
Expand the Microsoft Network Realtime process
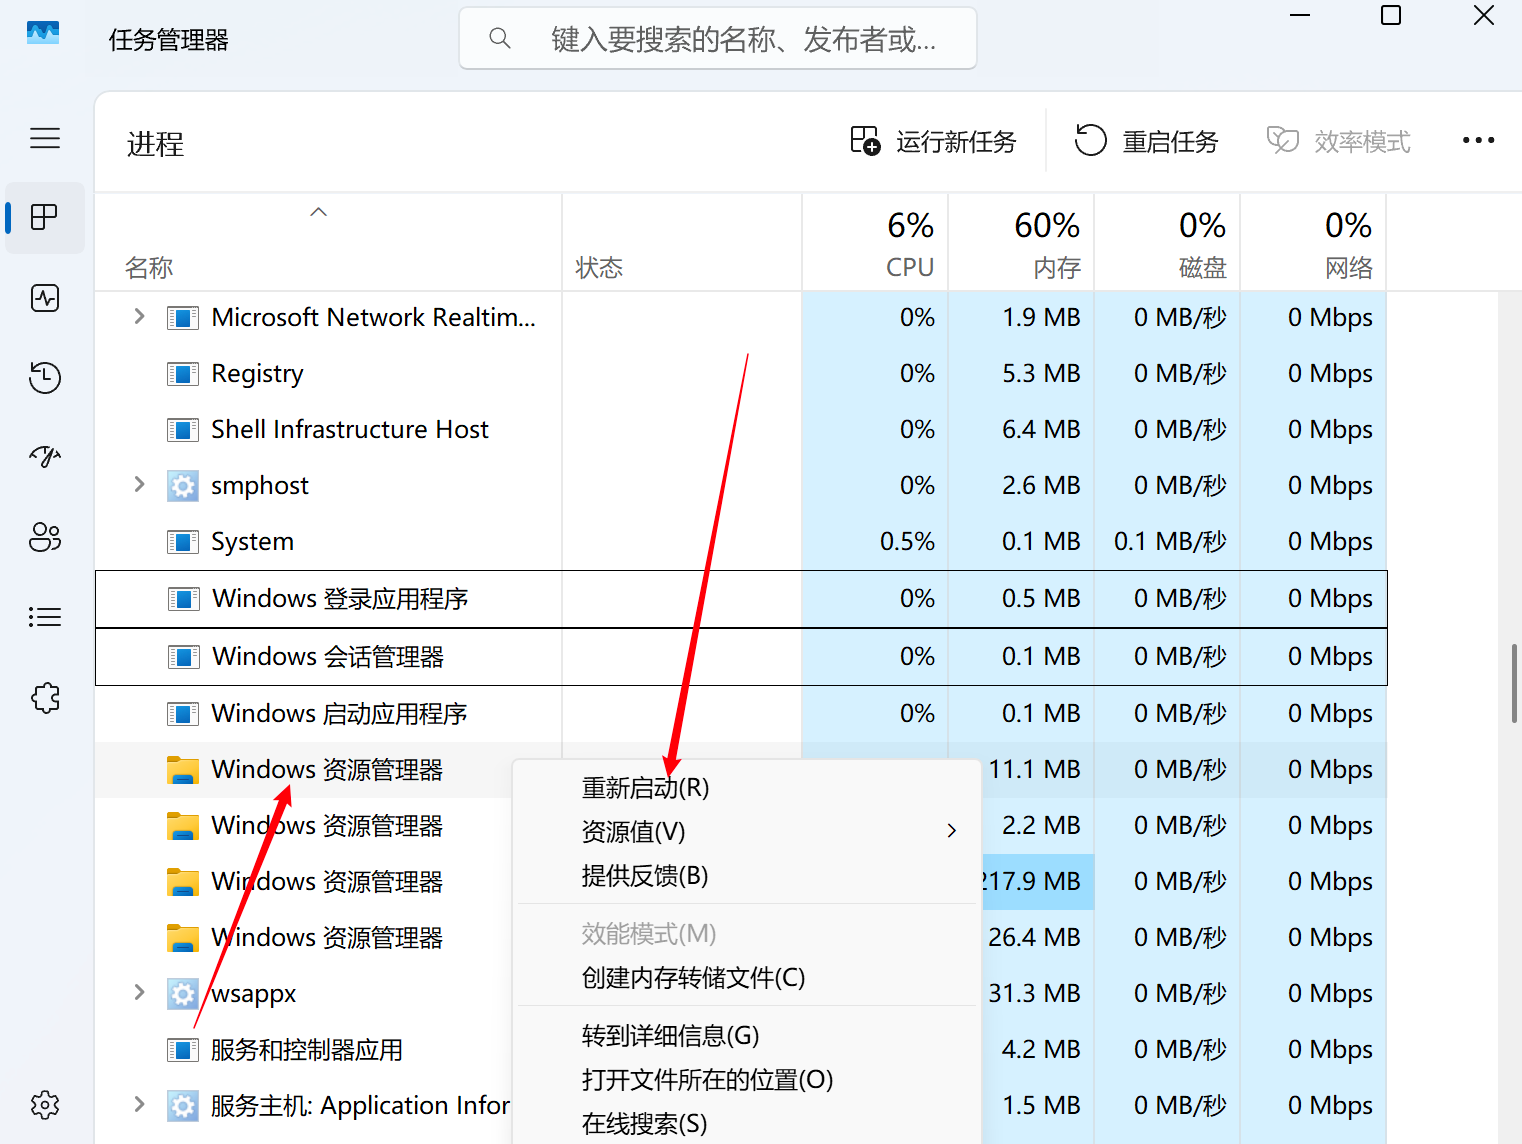point(139,317)
